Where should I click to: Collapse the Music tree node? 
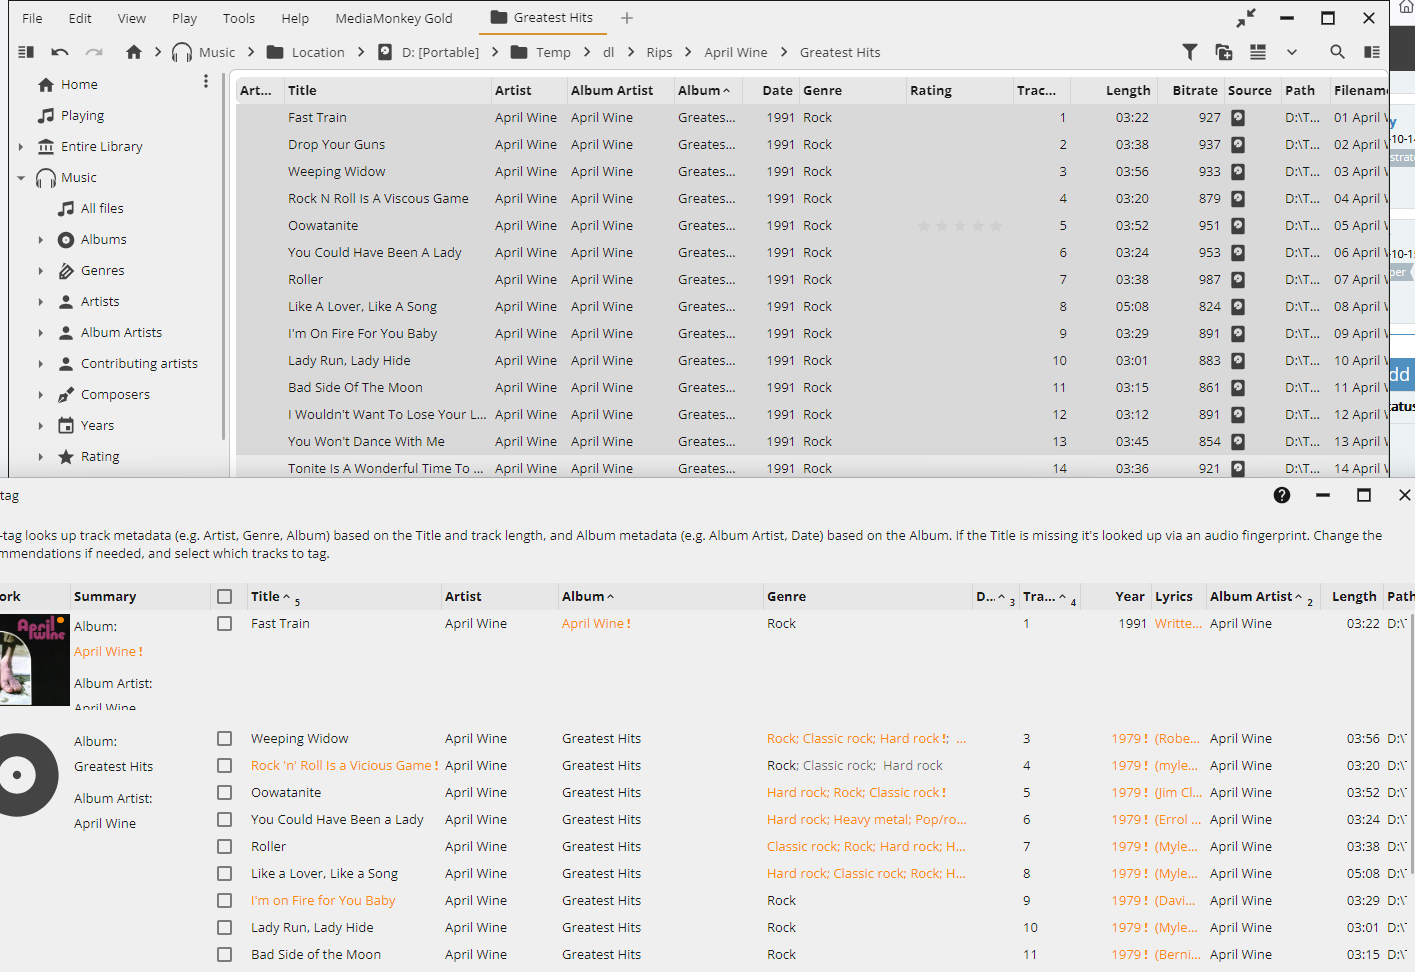pyautogui.click(x=21, y=178)
